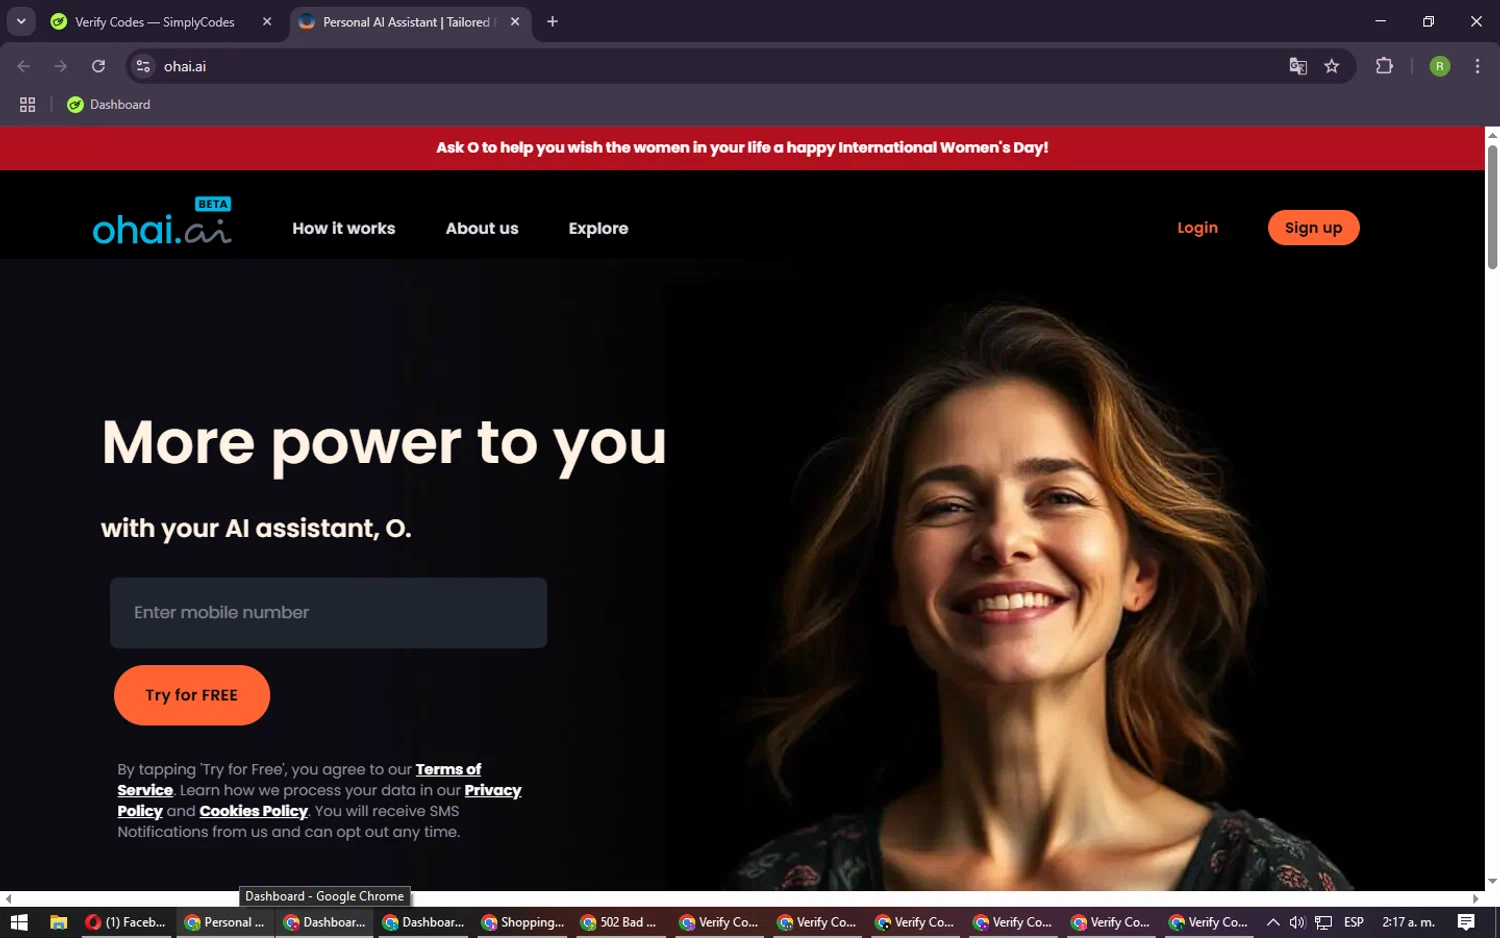Click the ohai.ai logo
The image size is (1500, 938).
point(162,222)
